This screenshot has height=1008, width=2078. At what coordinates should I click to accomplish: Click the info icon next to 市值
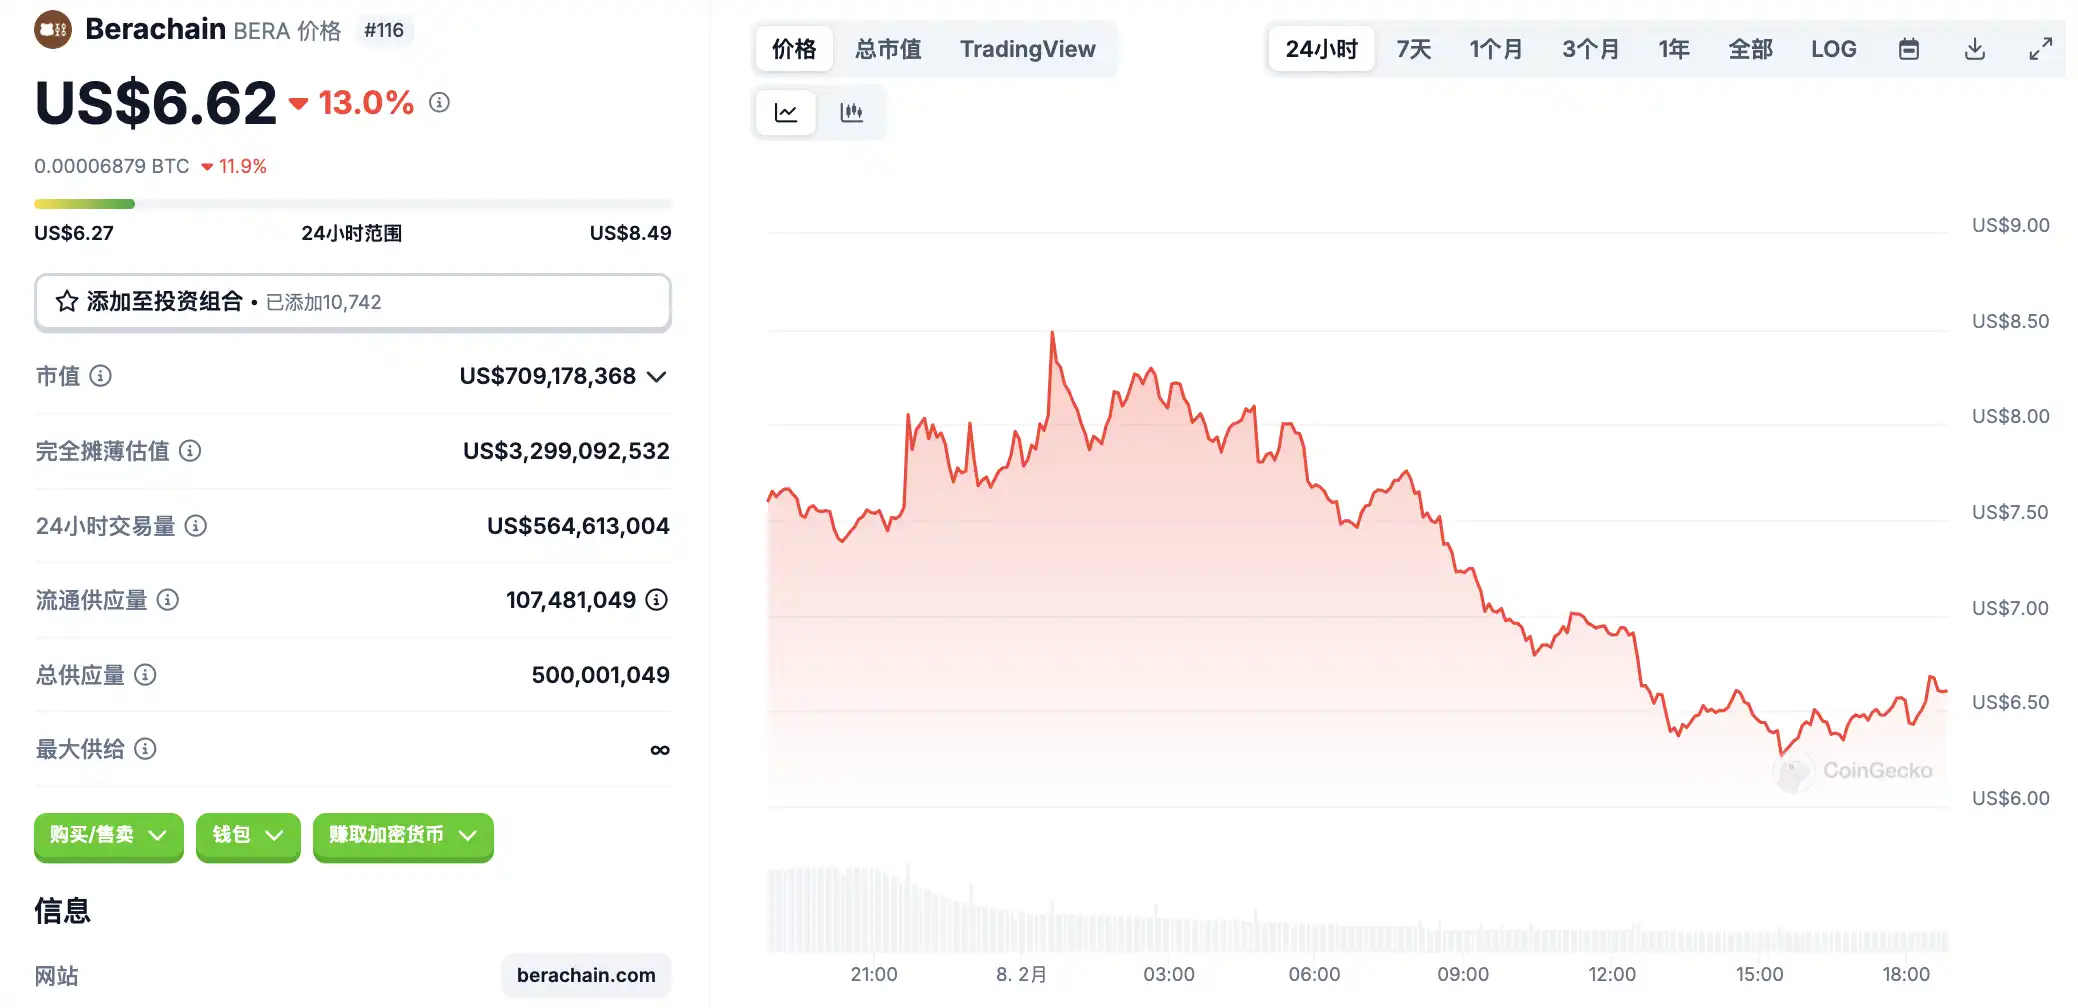tap(101, 376)
